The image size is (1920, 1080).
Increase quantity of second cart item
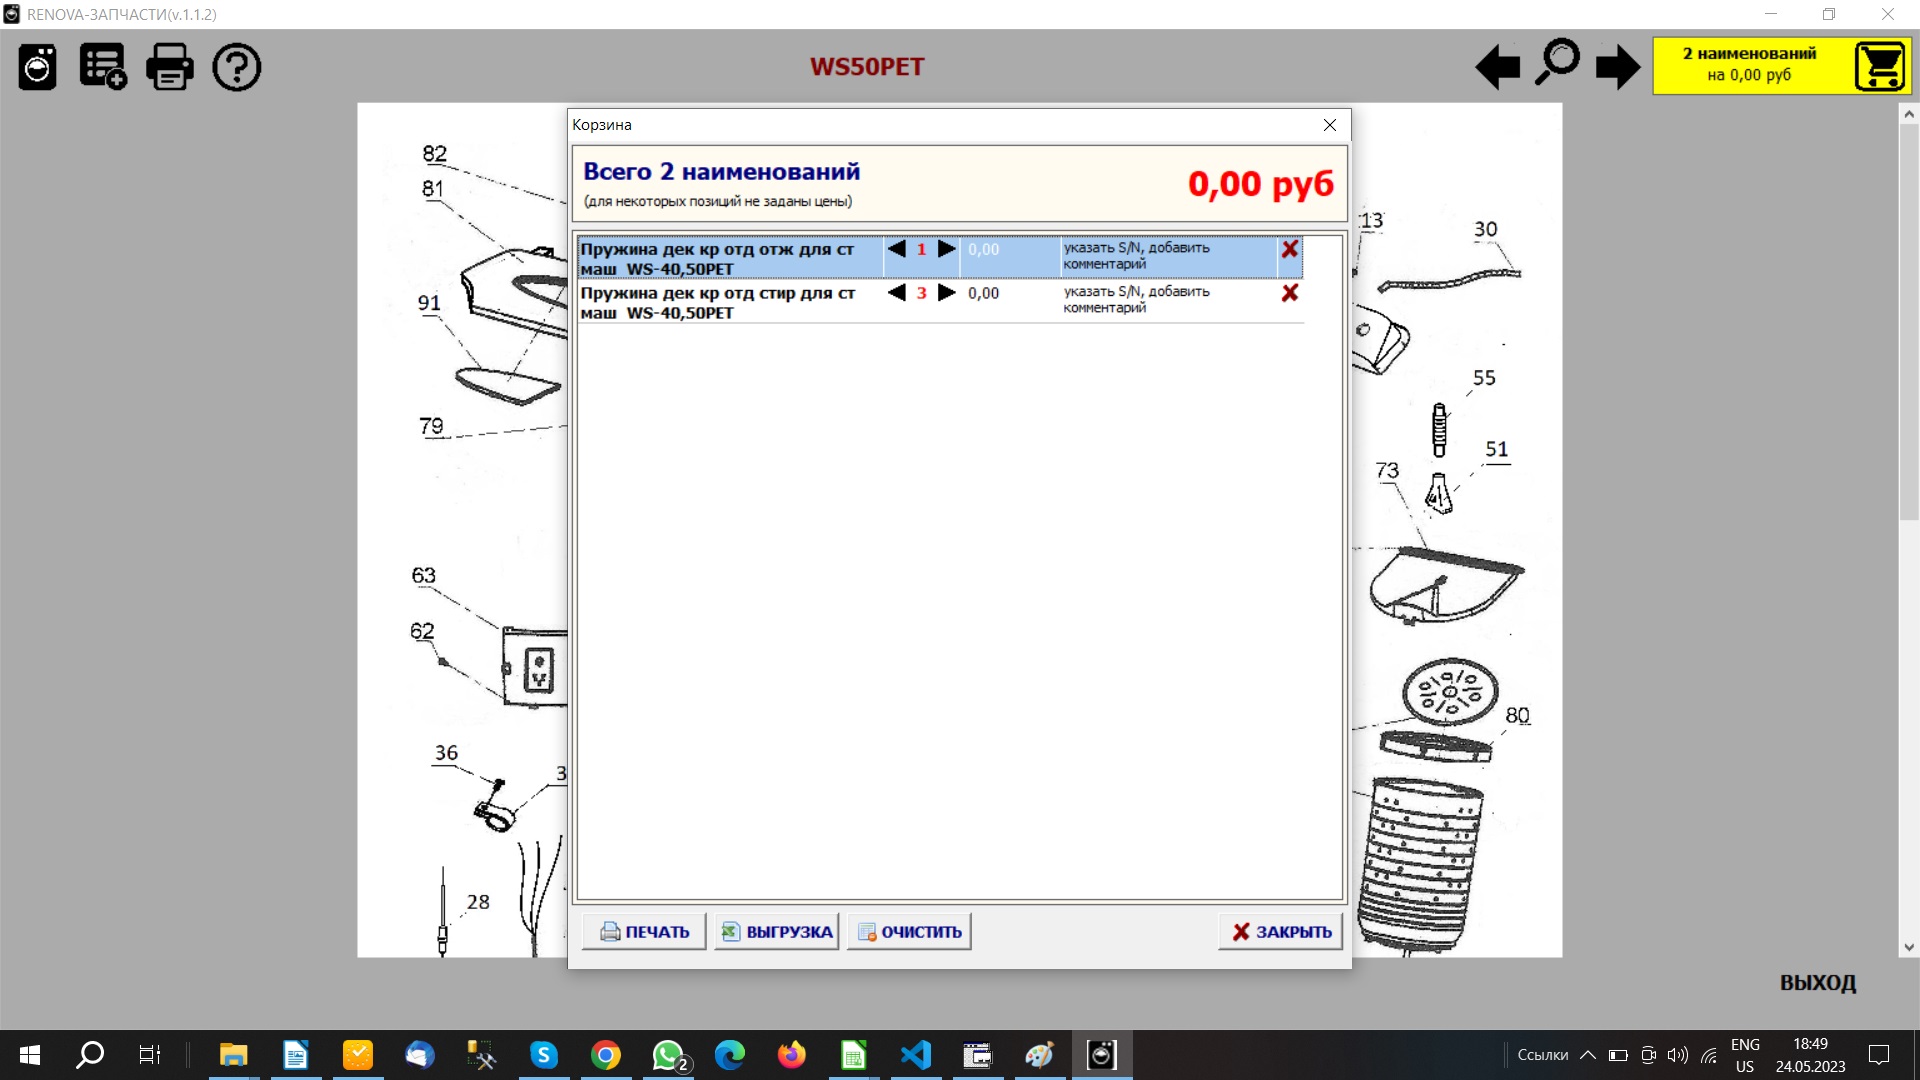point(946,293)
